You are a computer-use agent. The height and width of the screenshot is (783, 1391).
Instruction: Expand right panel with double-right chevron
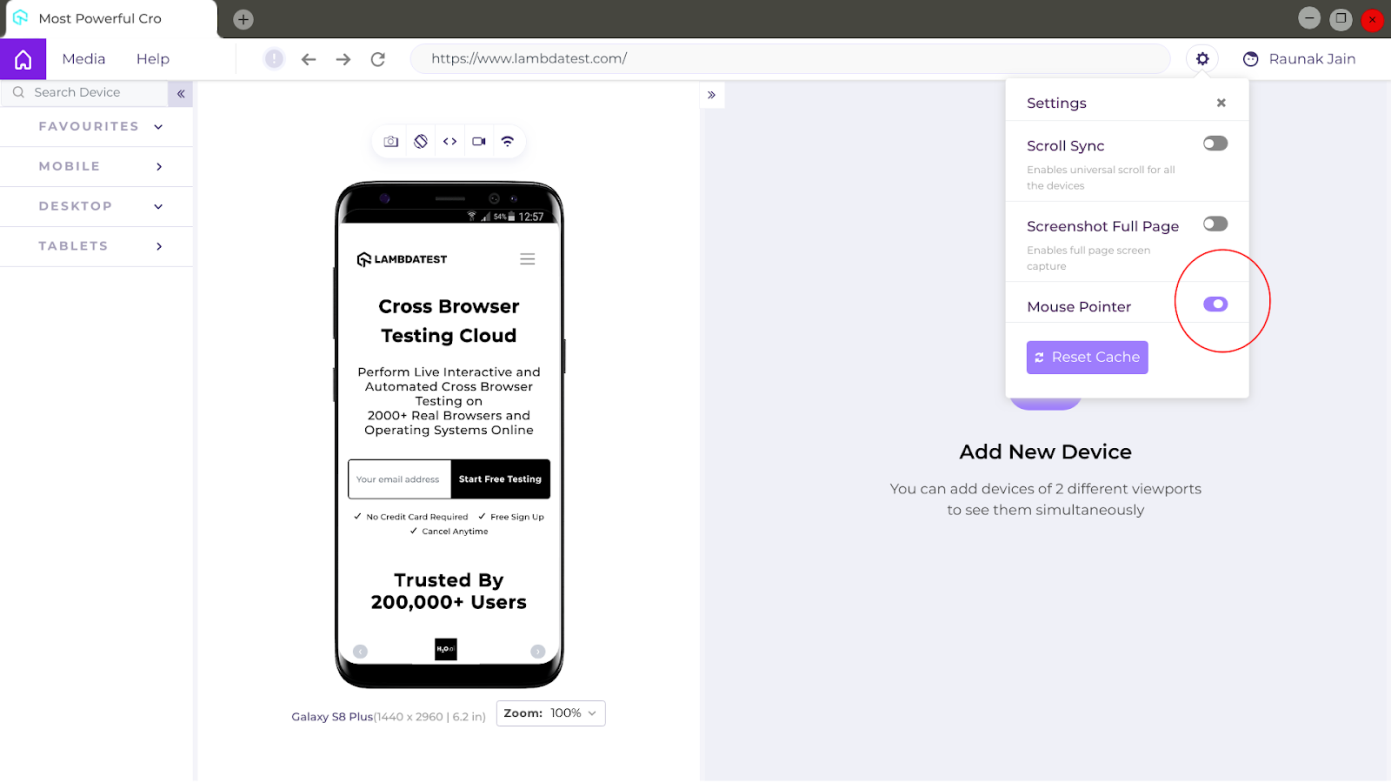pos(712,95)
